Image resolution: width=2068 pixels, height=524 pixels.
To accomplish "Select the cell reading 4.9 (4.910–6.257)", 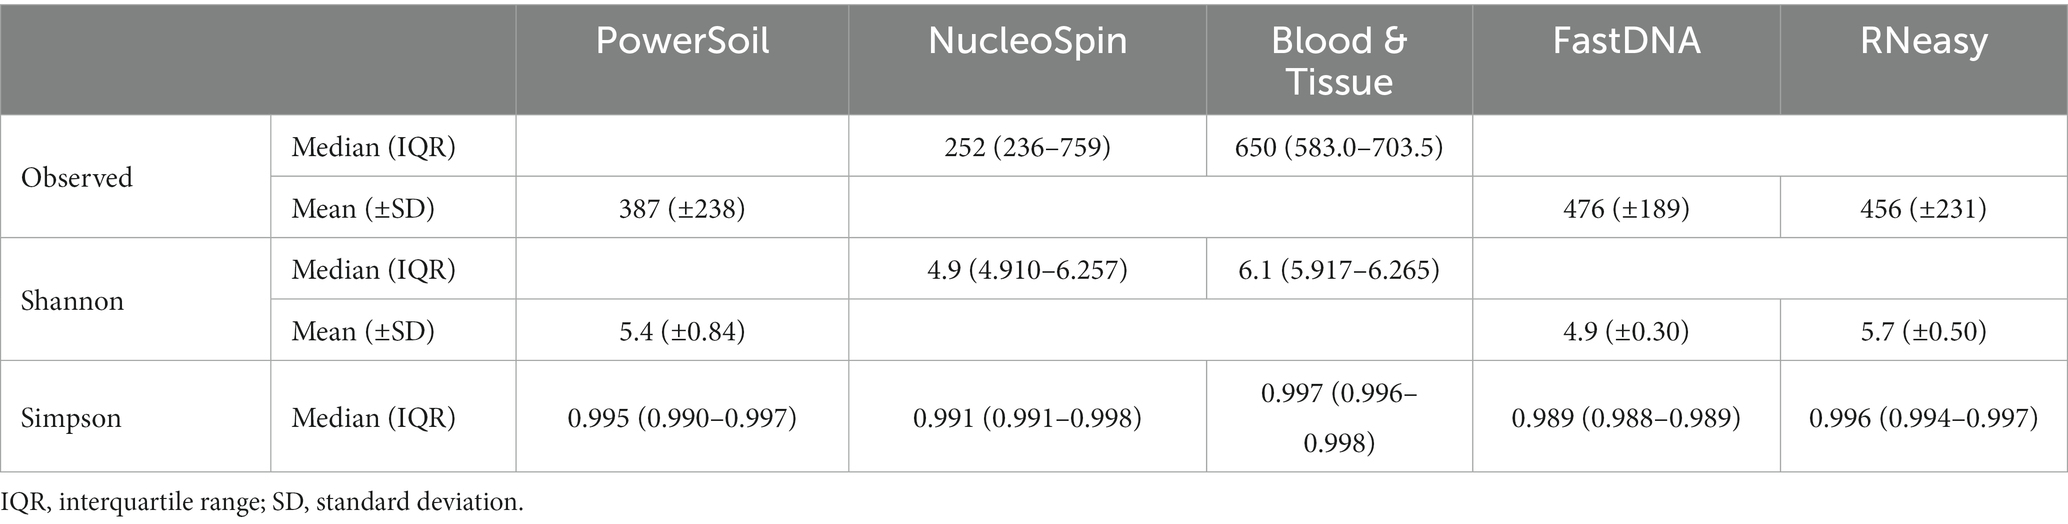I will (1027, 270).
